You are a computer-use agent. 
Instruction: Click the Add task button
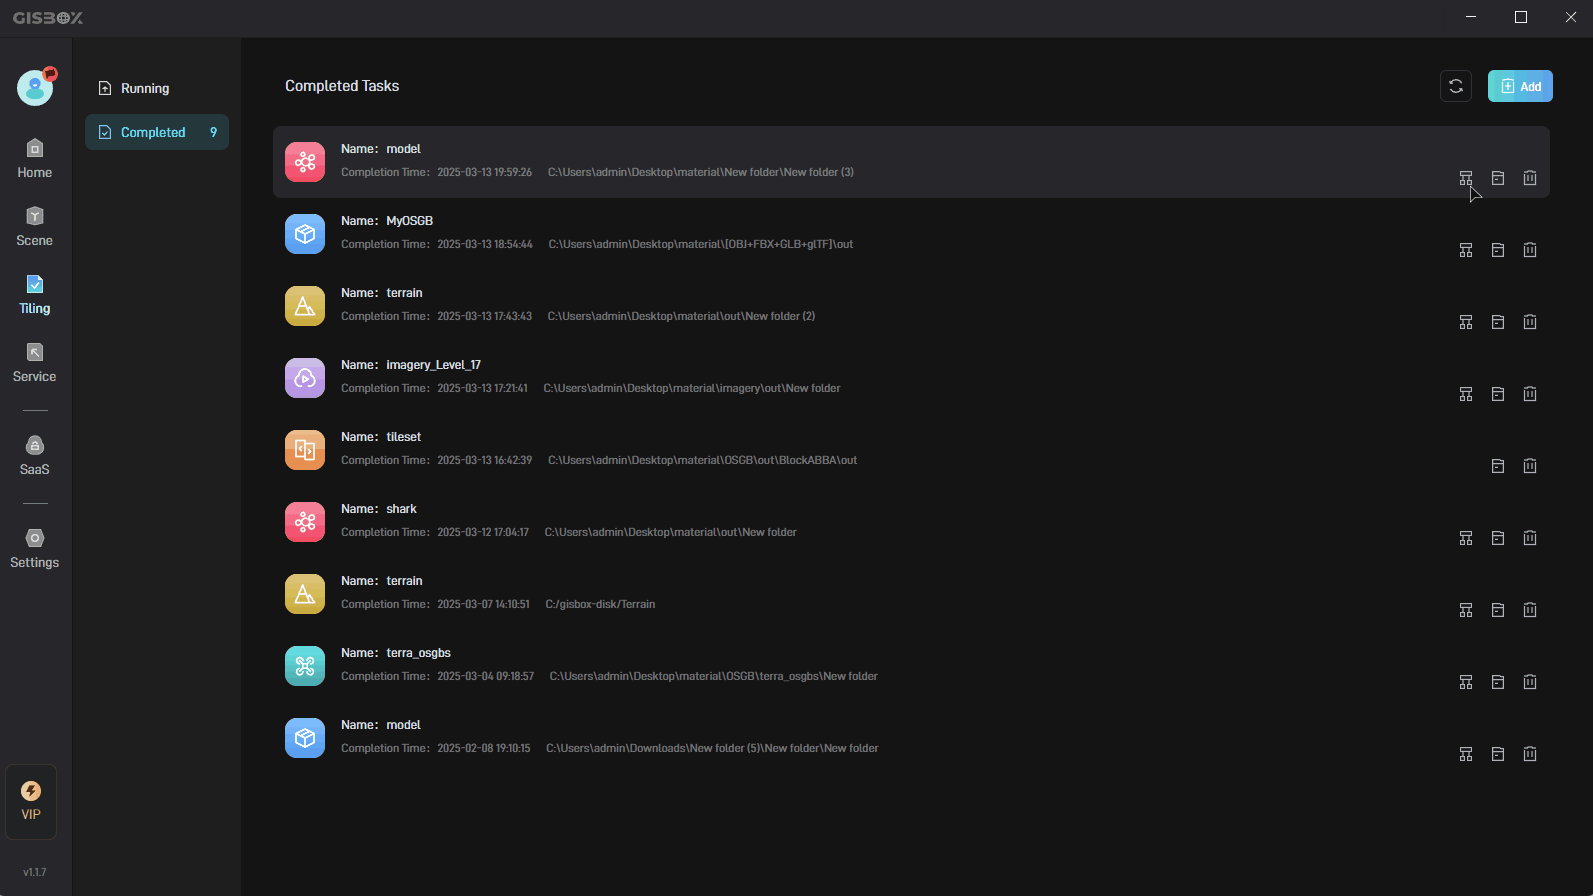coord(1520,86)
